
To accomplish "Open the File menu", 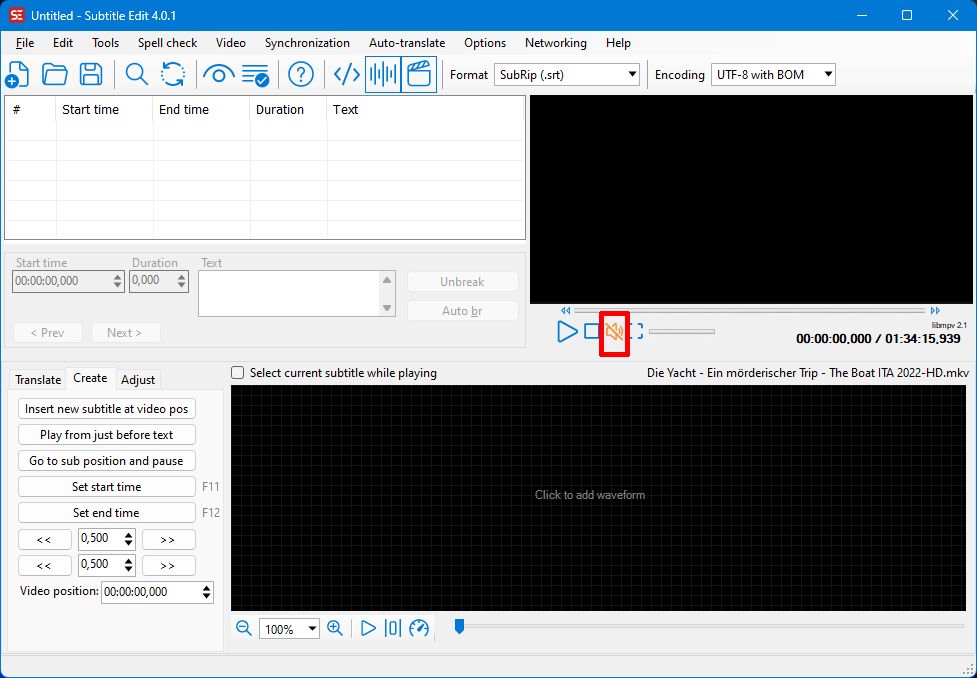I will 25,43.
